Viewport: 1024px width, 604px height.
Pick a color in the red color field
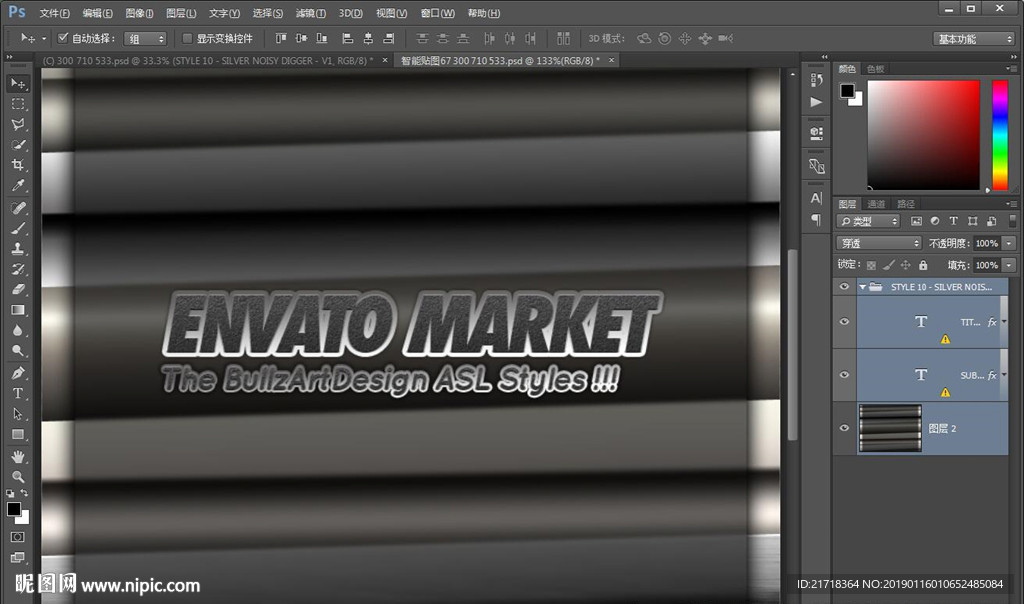pyautogui.click(x=923, y=135)
